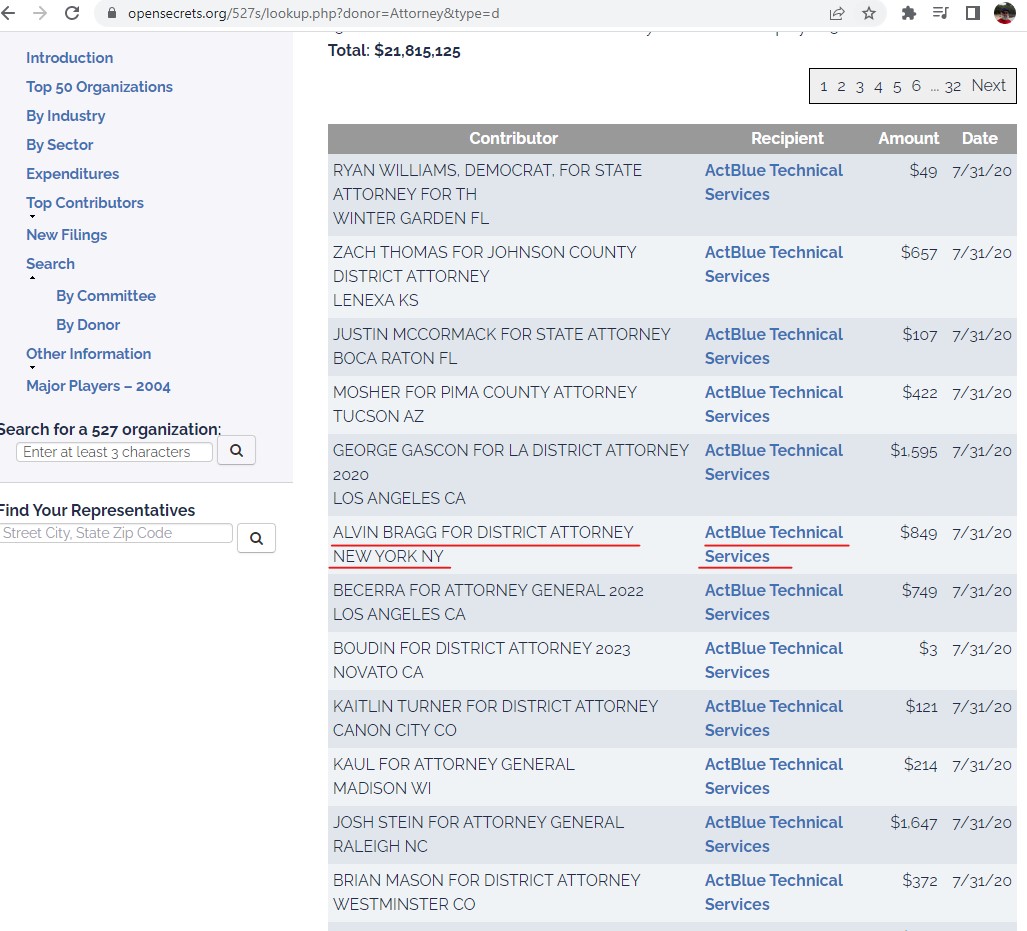The height and width of the screenshot is (931, 1027).
Task: Submit the 527 organization search magnifier
Action: coord(236,451)
